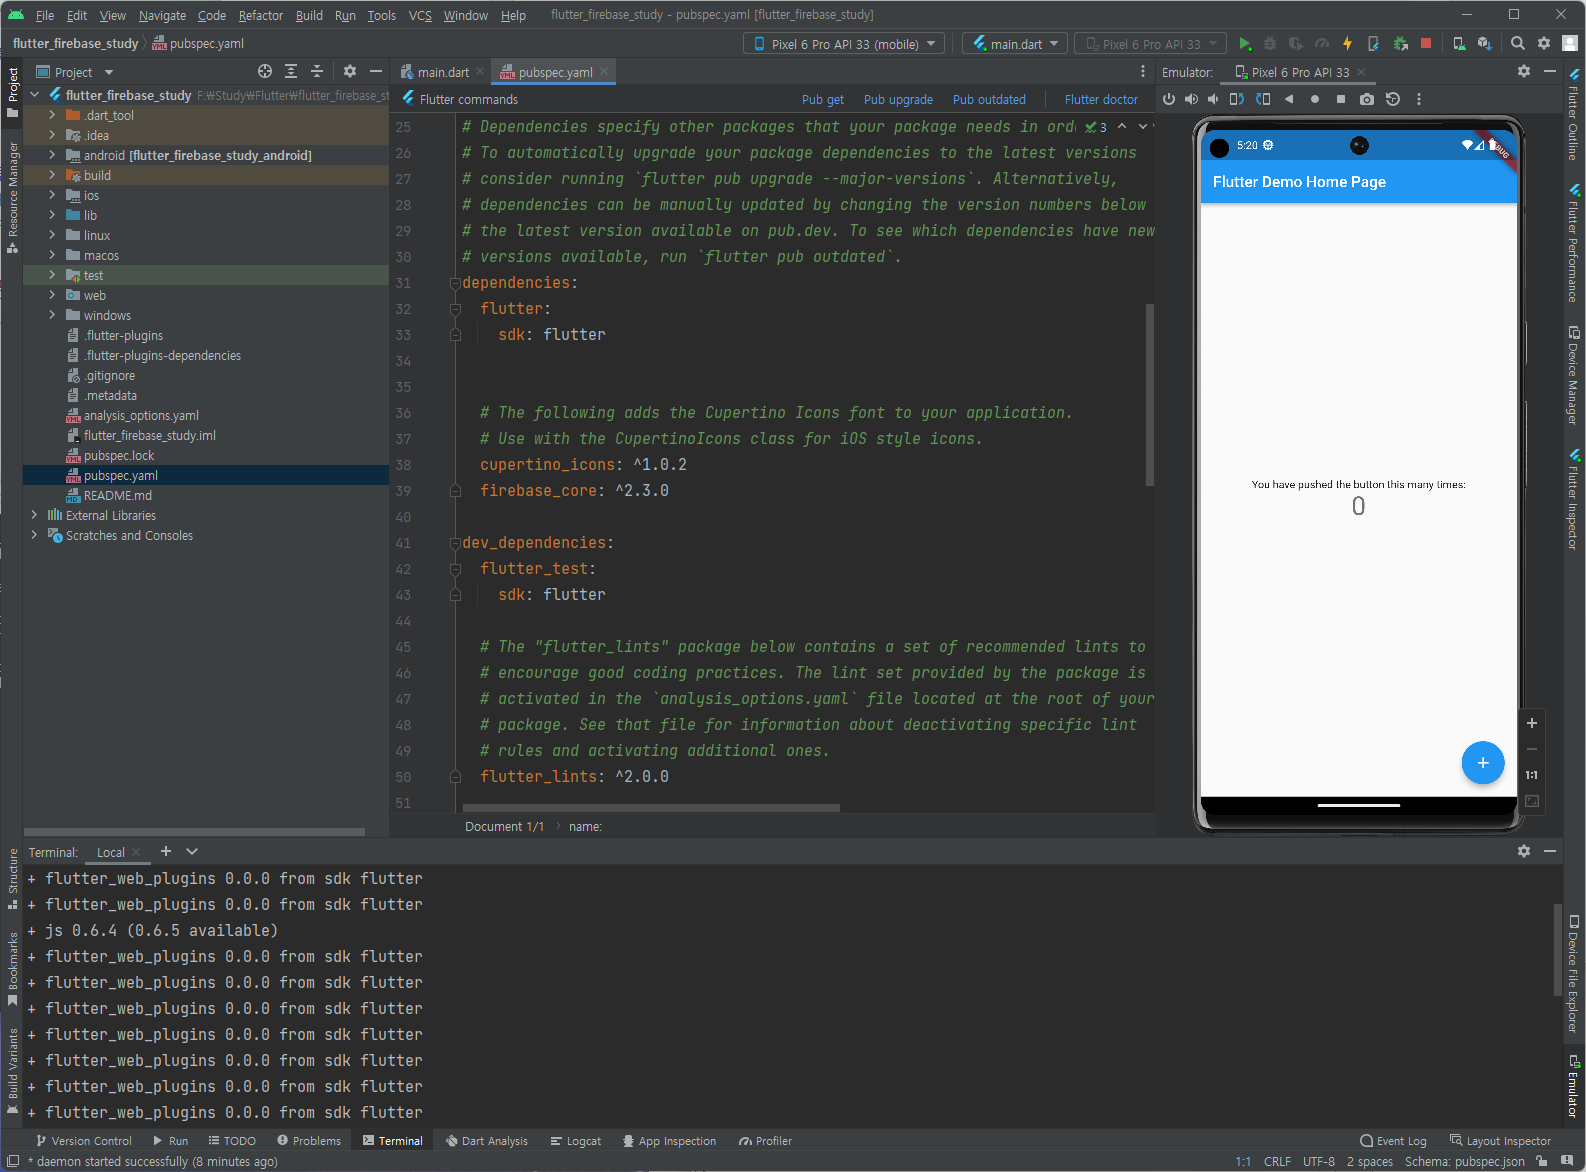Expand External Libraries node
The image size is (1586, 1172).
click(x=34, y=515)
